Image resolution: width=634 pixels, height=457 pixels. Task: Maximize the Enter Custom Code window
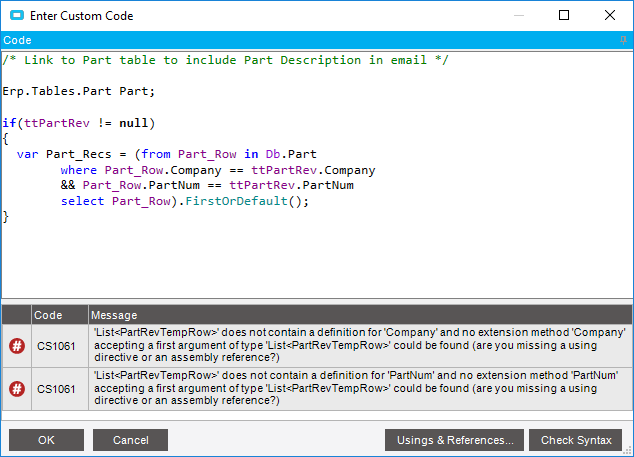pyautogui.click(x=564, y=16)
